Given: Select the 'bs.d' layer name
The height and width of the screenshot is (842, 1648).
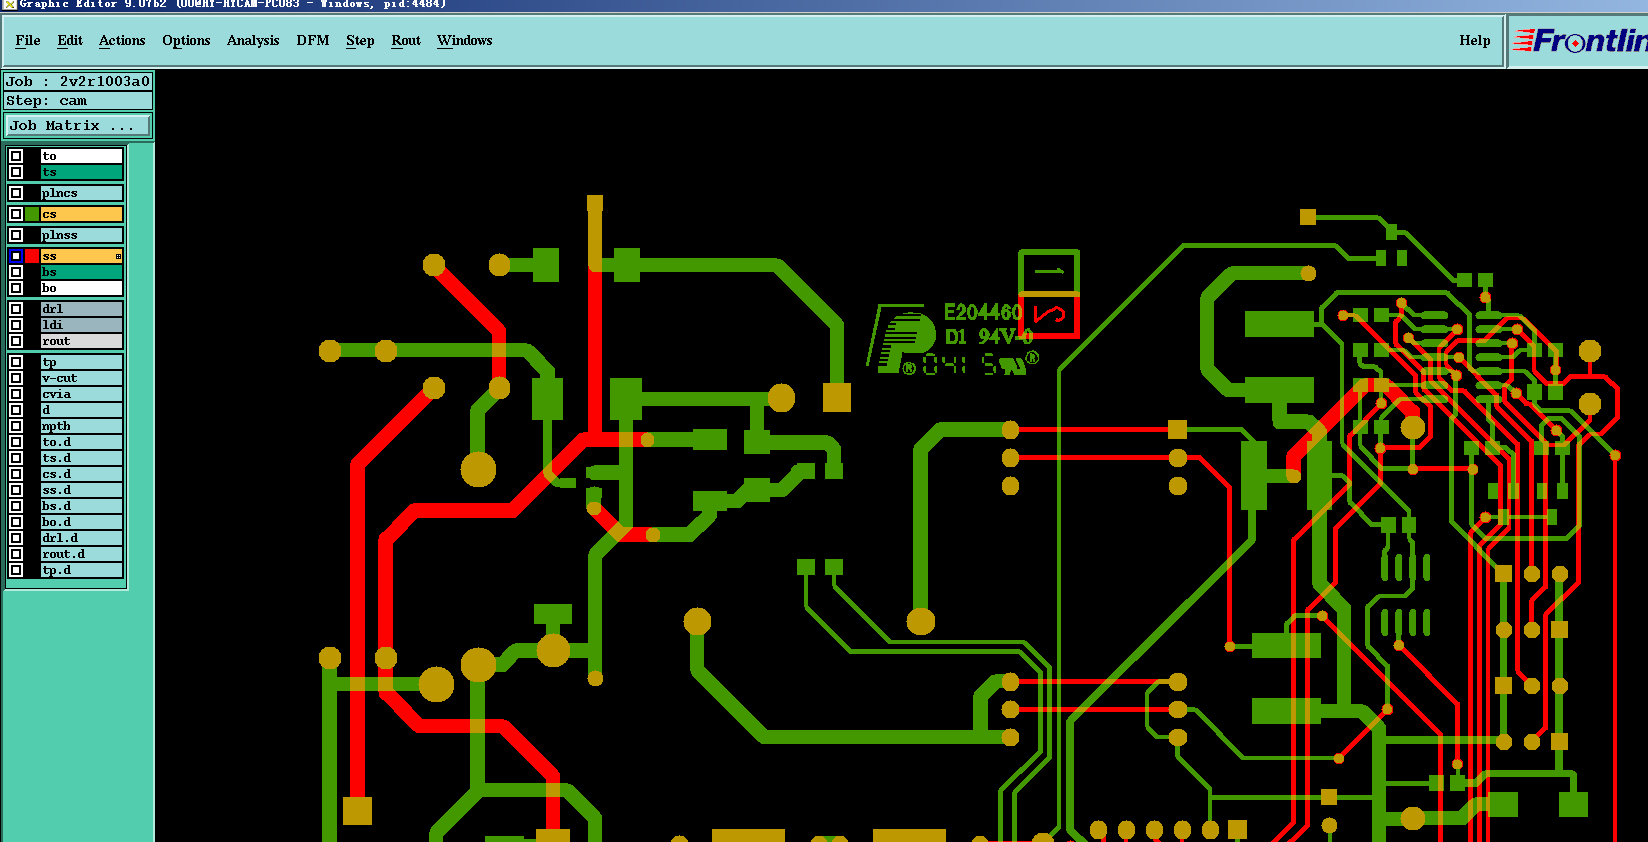Looking at the screenshot, I should tap(81, 506).
